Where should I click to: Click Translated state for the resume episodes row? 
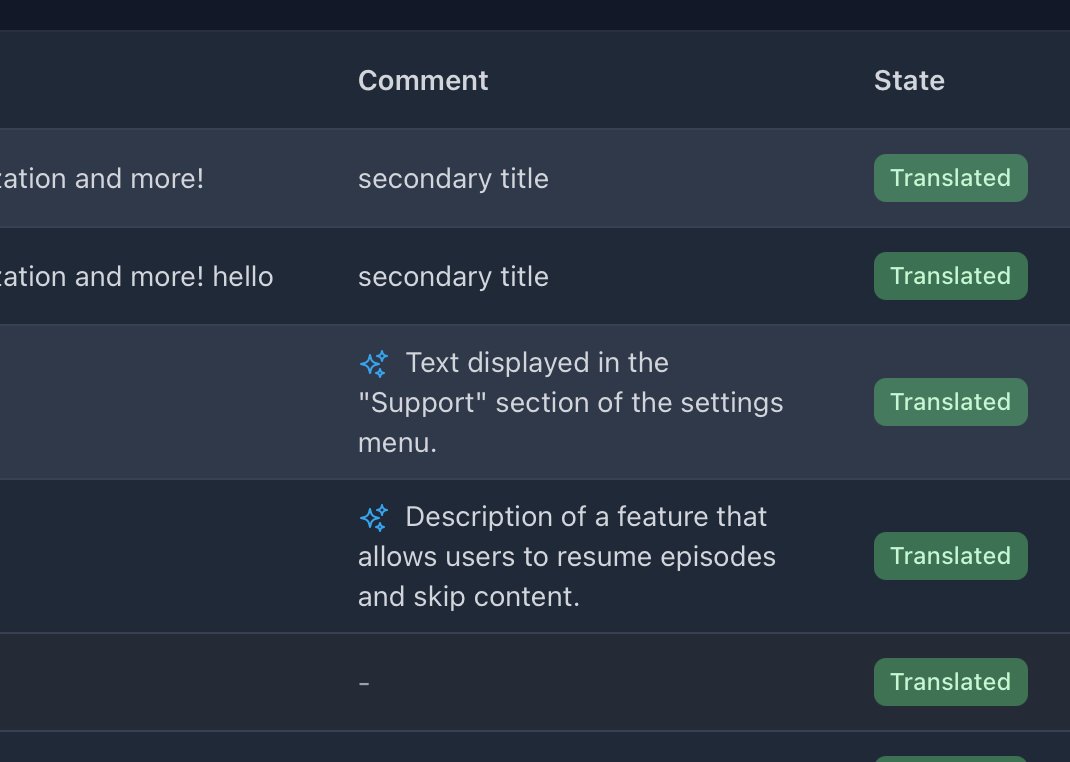coord(951,556)
